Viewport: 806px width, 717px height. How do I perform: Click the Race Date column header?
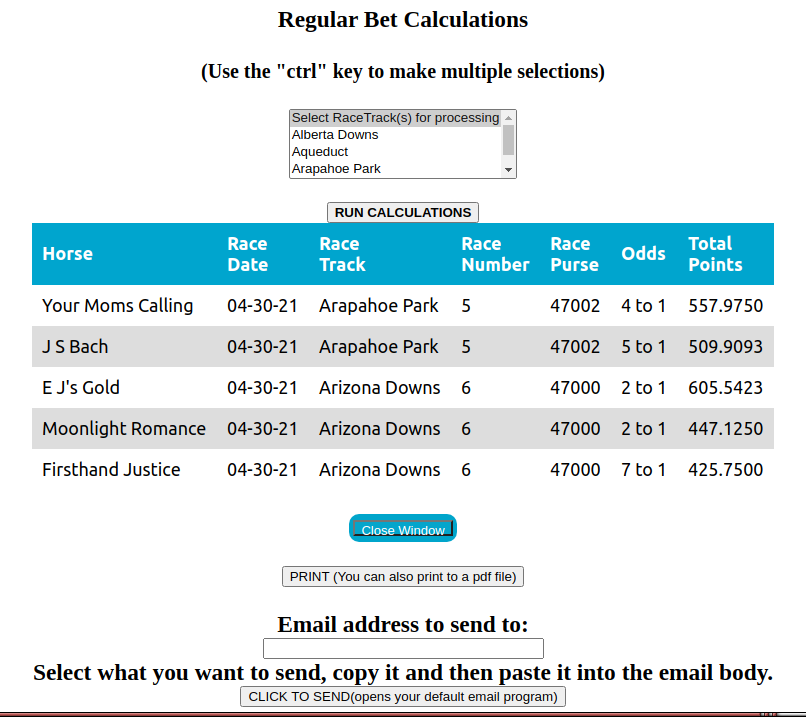(x=247, y=254)
